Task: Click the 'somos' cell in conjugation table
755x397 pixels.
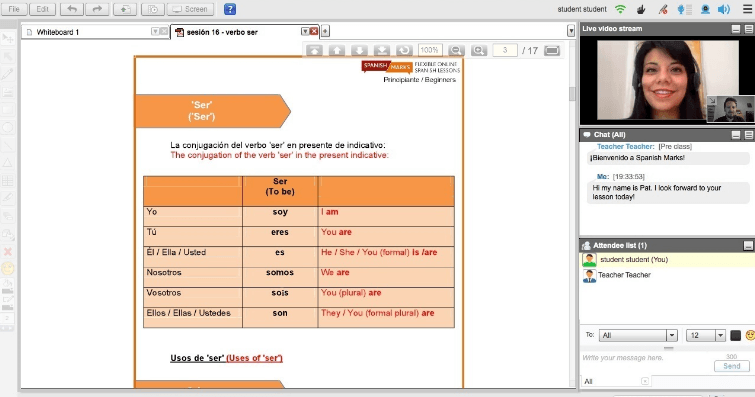Action: (280, 273)
